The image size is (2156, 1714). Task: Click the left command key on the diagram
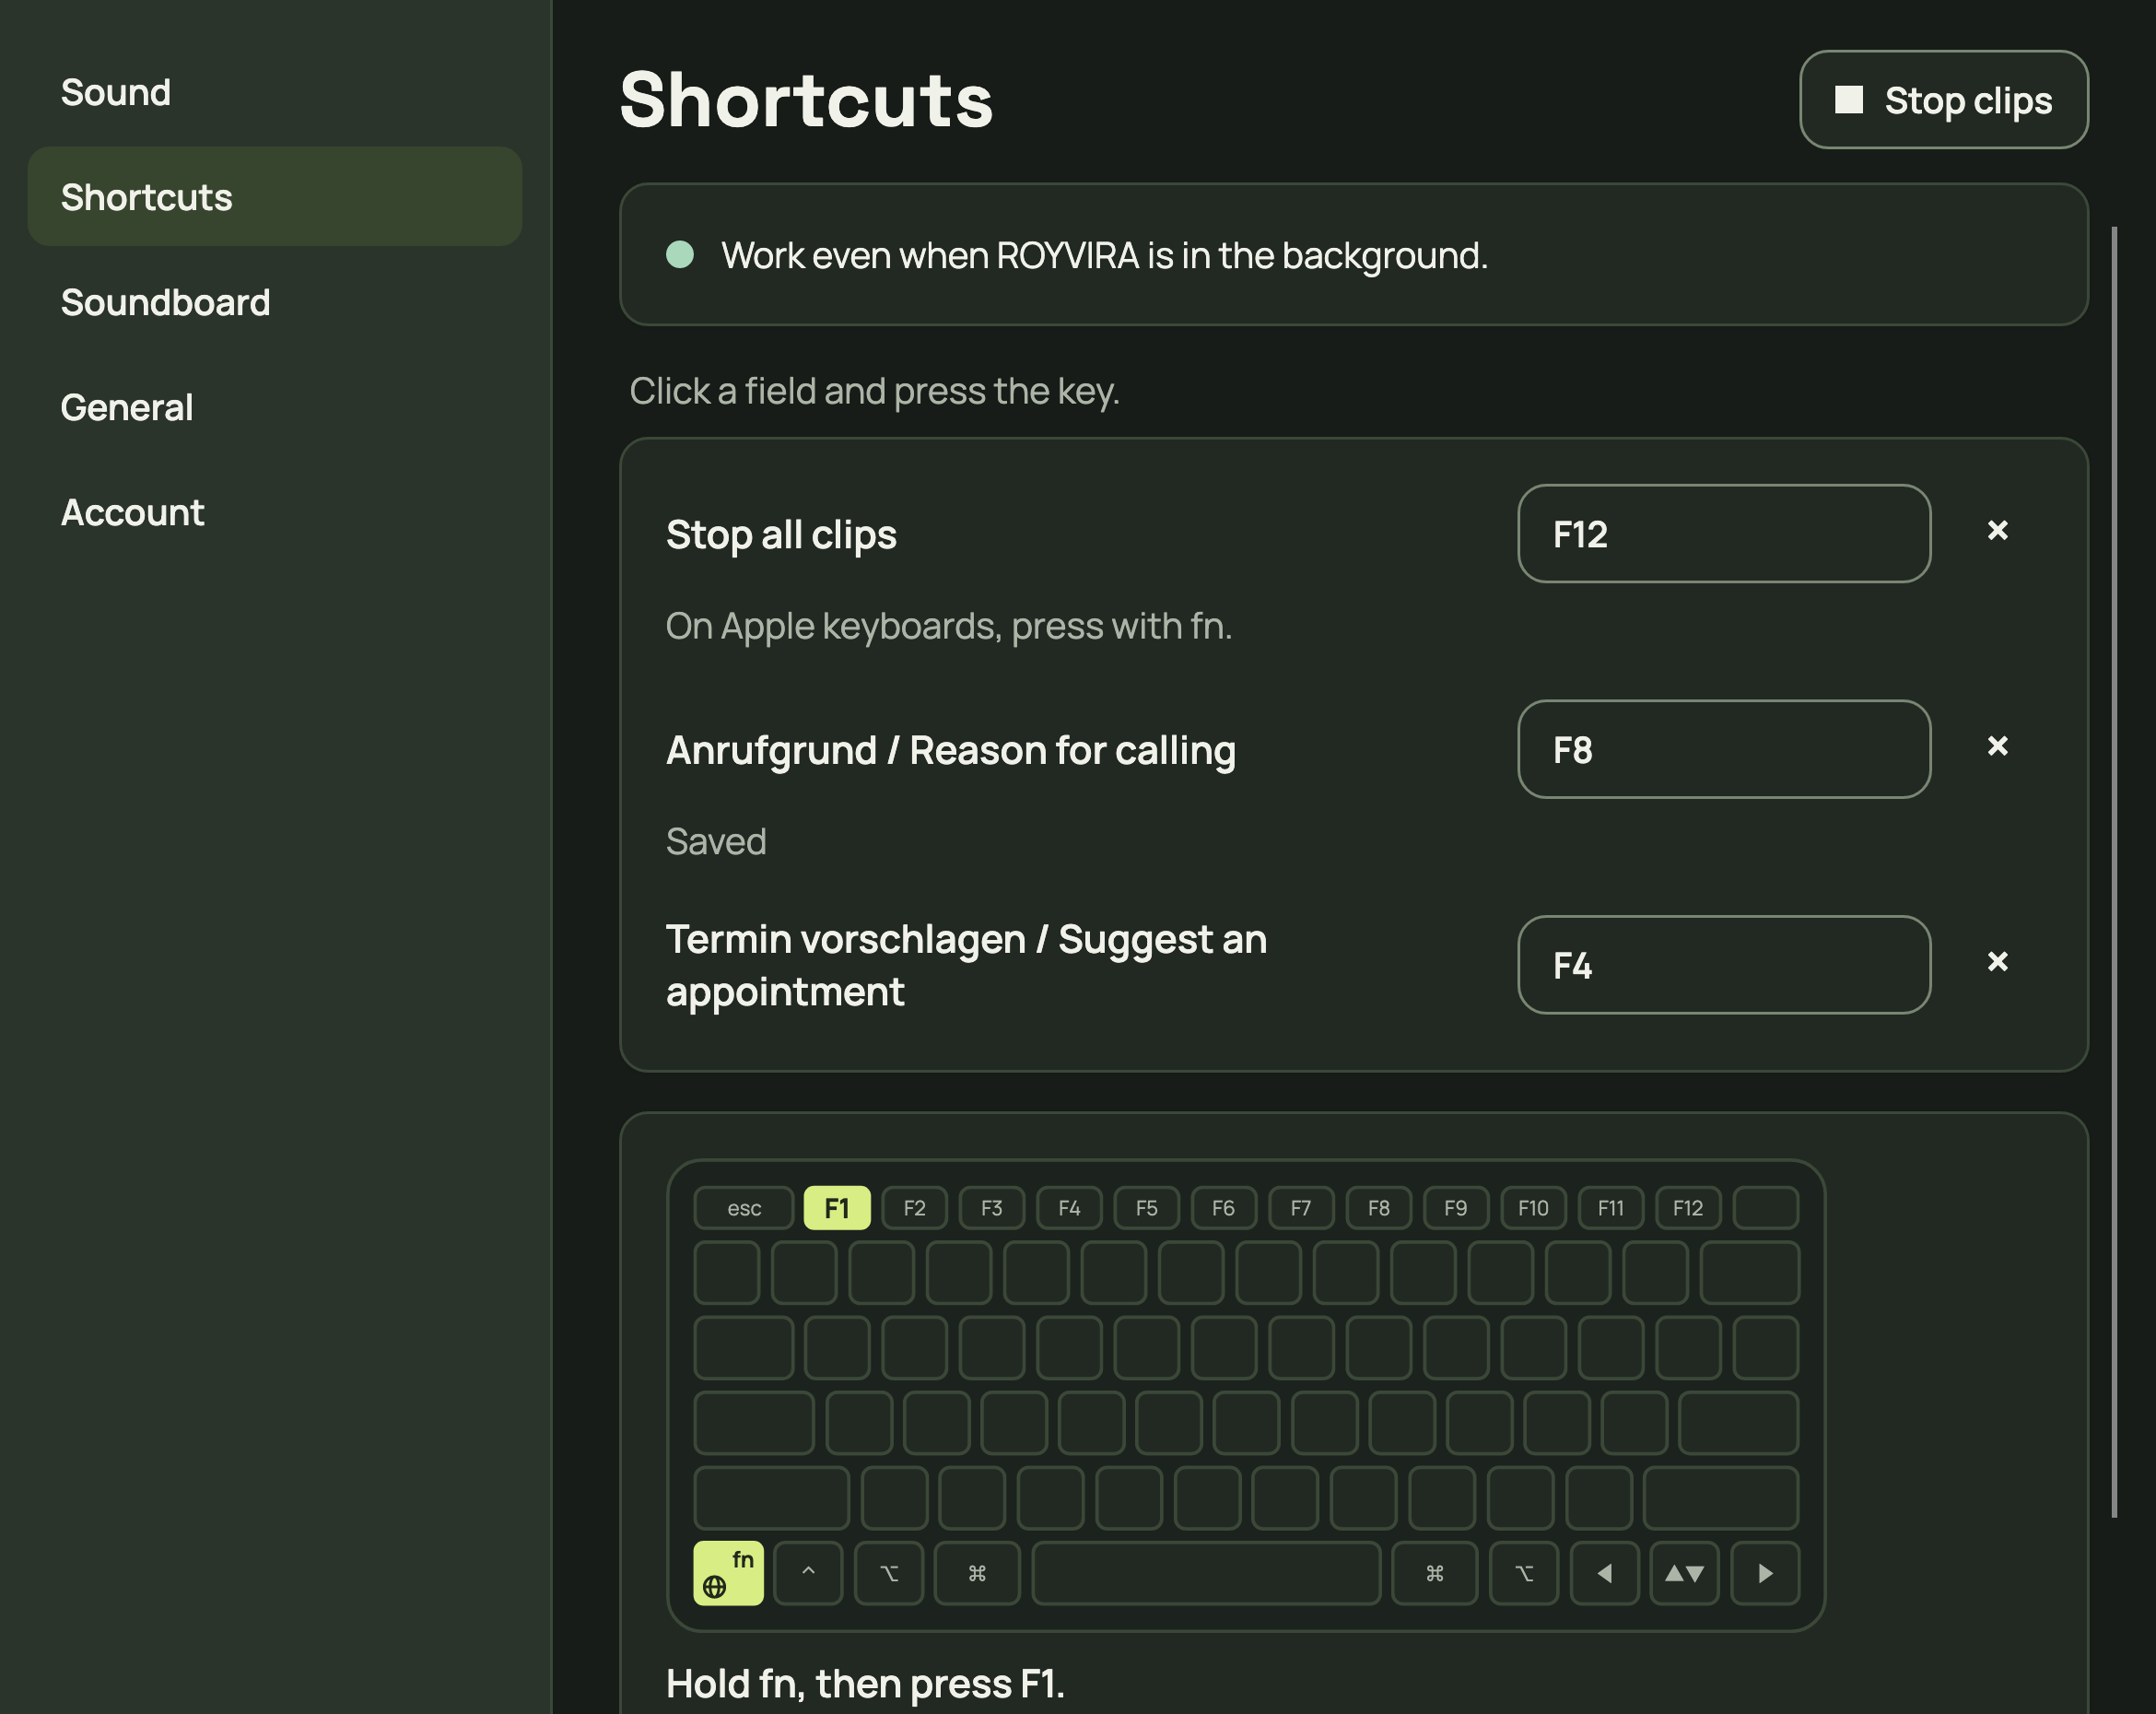[977, 1573]
